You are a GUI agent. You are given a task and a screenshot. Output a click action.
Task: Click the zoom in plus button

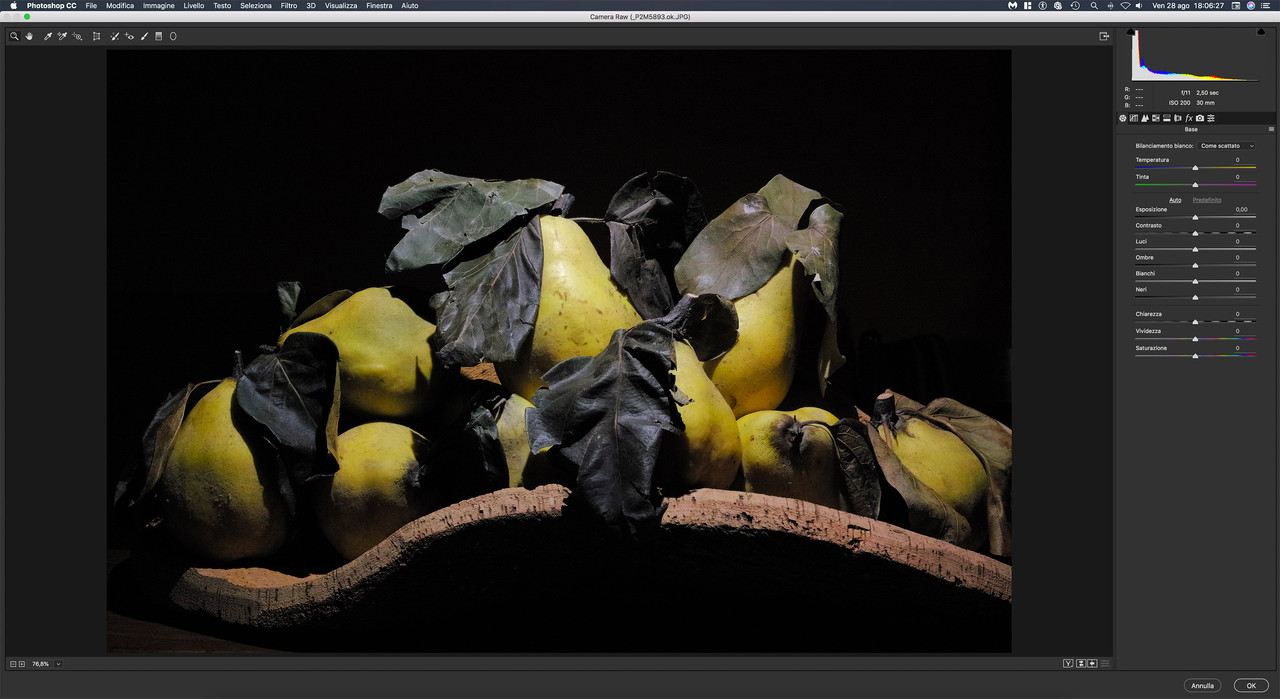[22, 663]
